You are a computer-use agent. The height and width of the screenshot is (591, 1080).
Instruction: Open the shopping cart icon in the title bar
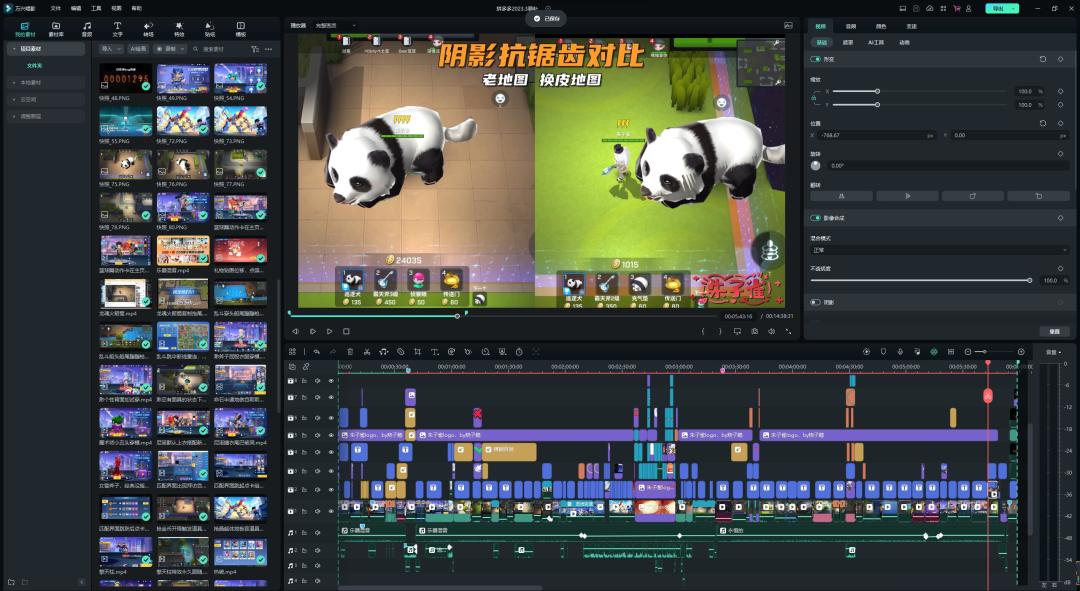pos(956,8)
